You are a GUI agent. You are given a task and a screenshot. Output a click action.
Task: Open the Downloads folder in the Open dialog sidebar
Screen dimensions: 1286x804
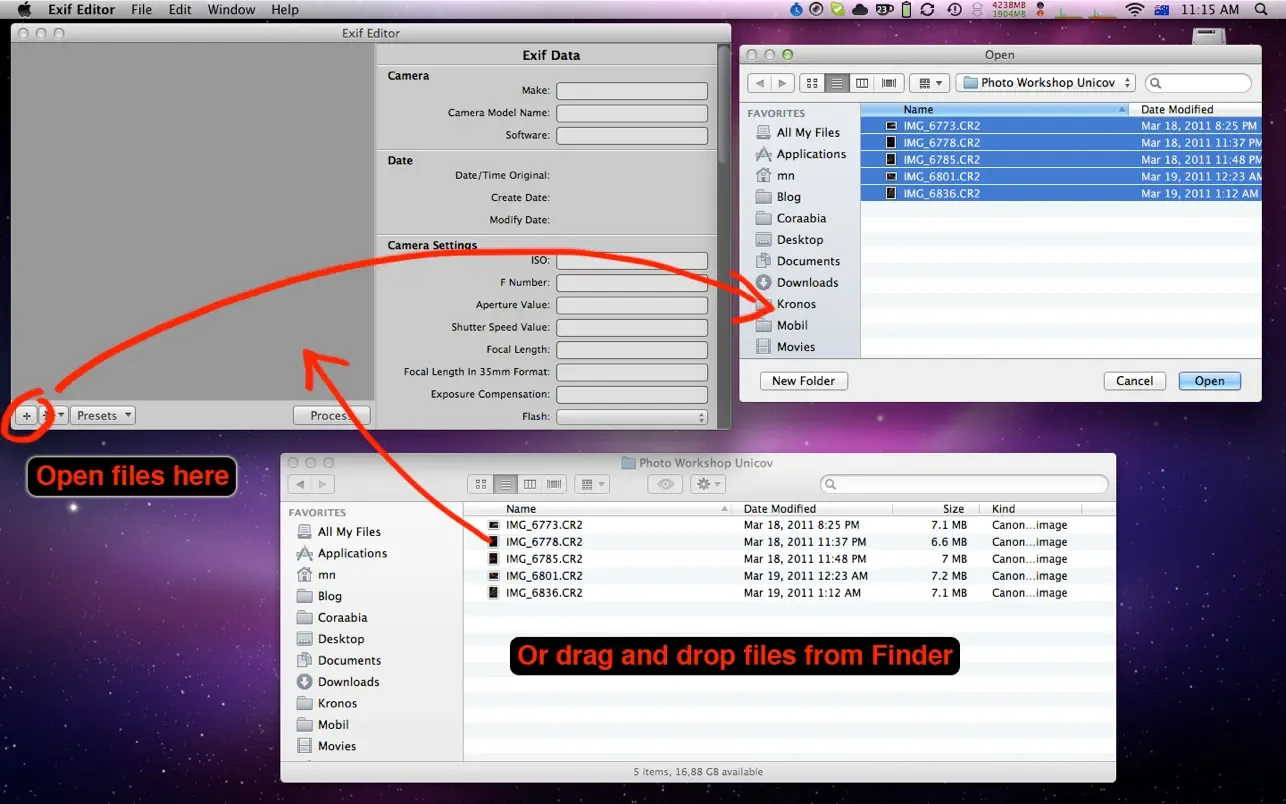[x=806, y=283]
